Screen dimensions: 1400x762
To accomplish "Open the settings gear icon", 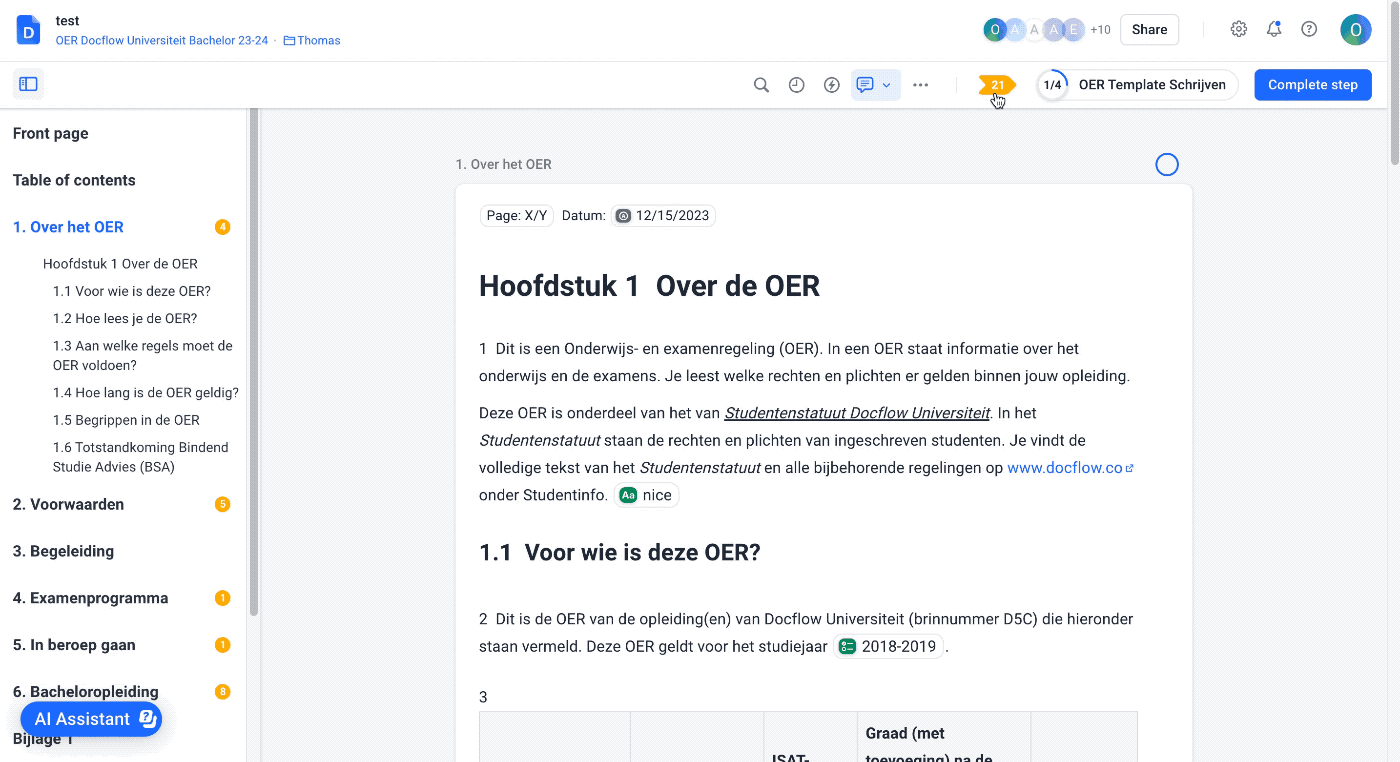I will (x=1239, y=29).
